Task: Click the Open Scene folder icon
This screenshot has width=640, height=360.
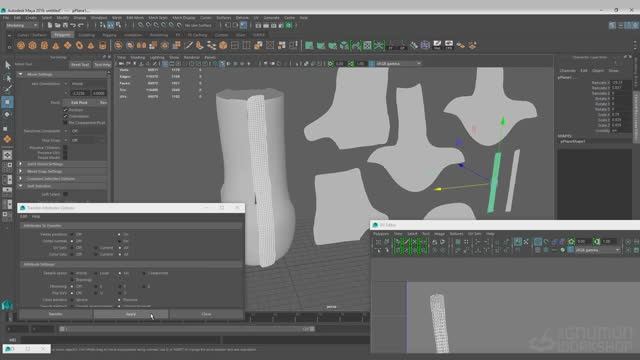Action: [58, 25]
